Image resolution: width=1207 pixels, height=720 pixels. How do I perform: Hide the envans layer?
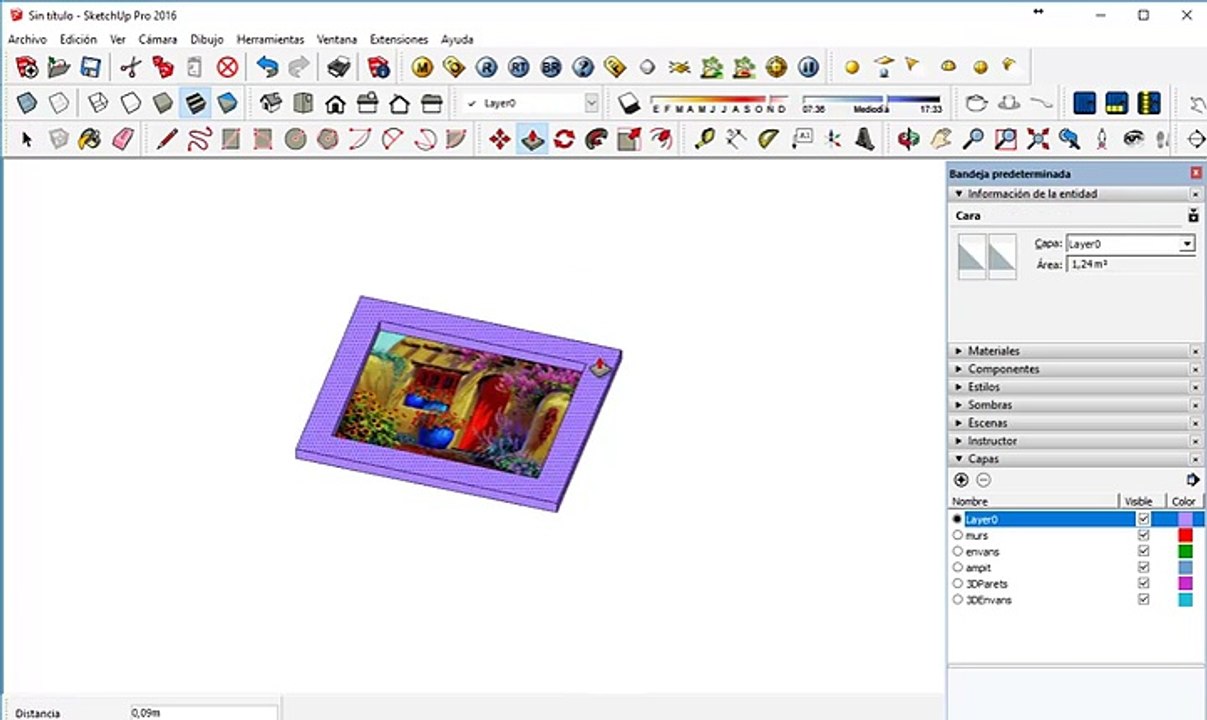tap(1143, 552)
